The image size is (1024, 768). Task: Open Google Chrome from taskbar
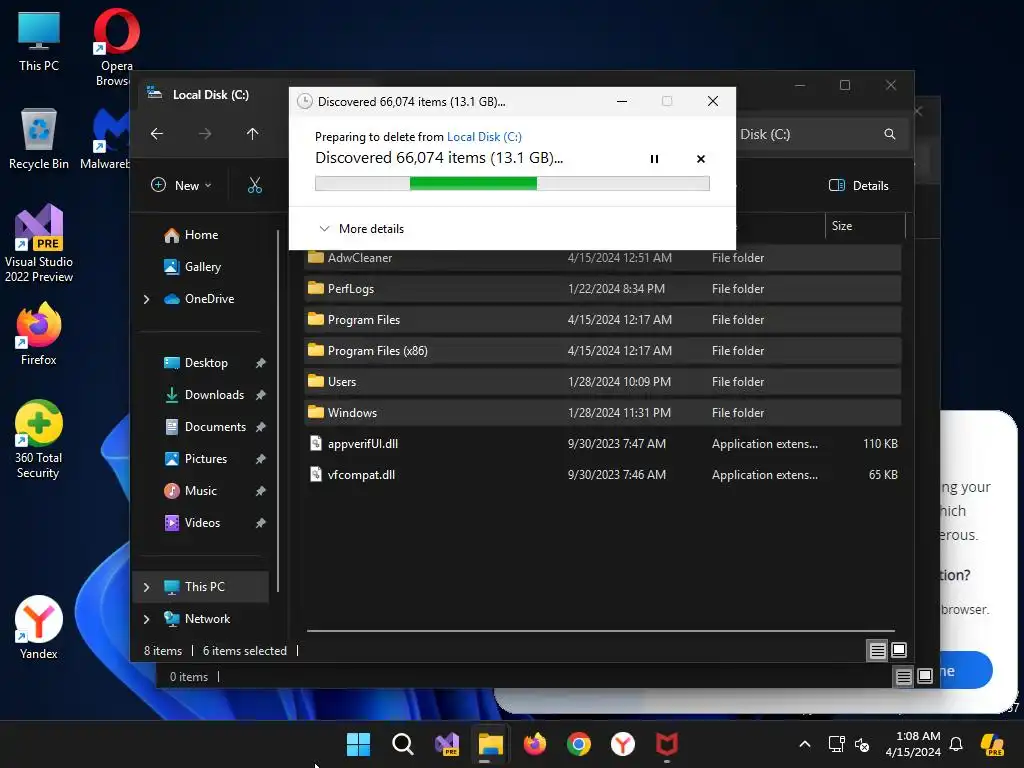tap(579, 744)
